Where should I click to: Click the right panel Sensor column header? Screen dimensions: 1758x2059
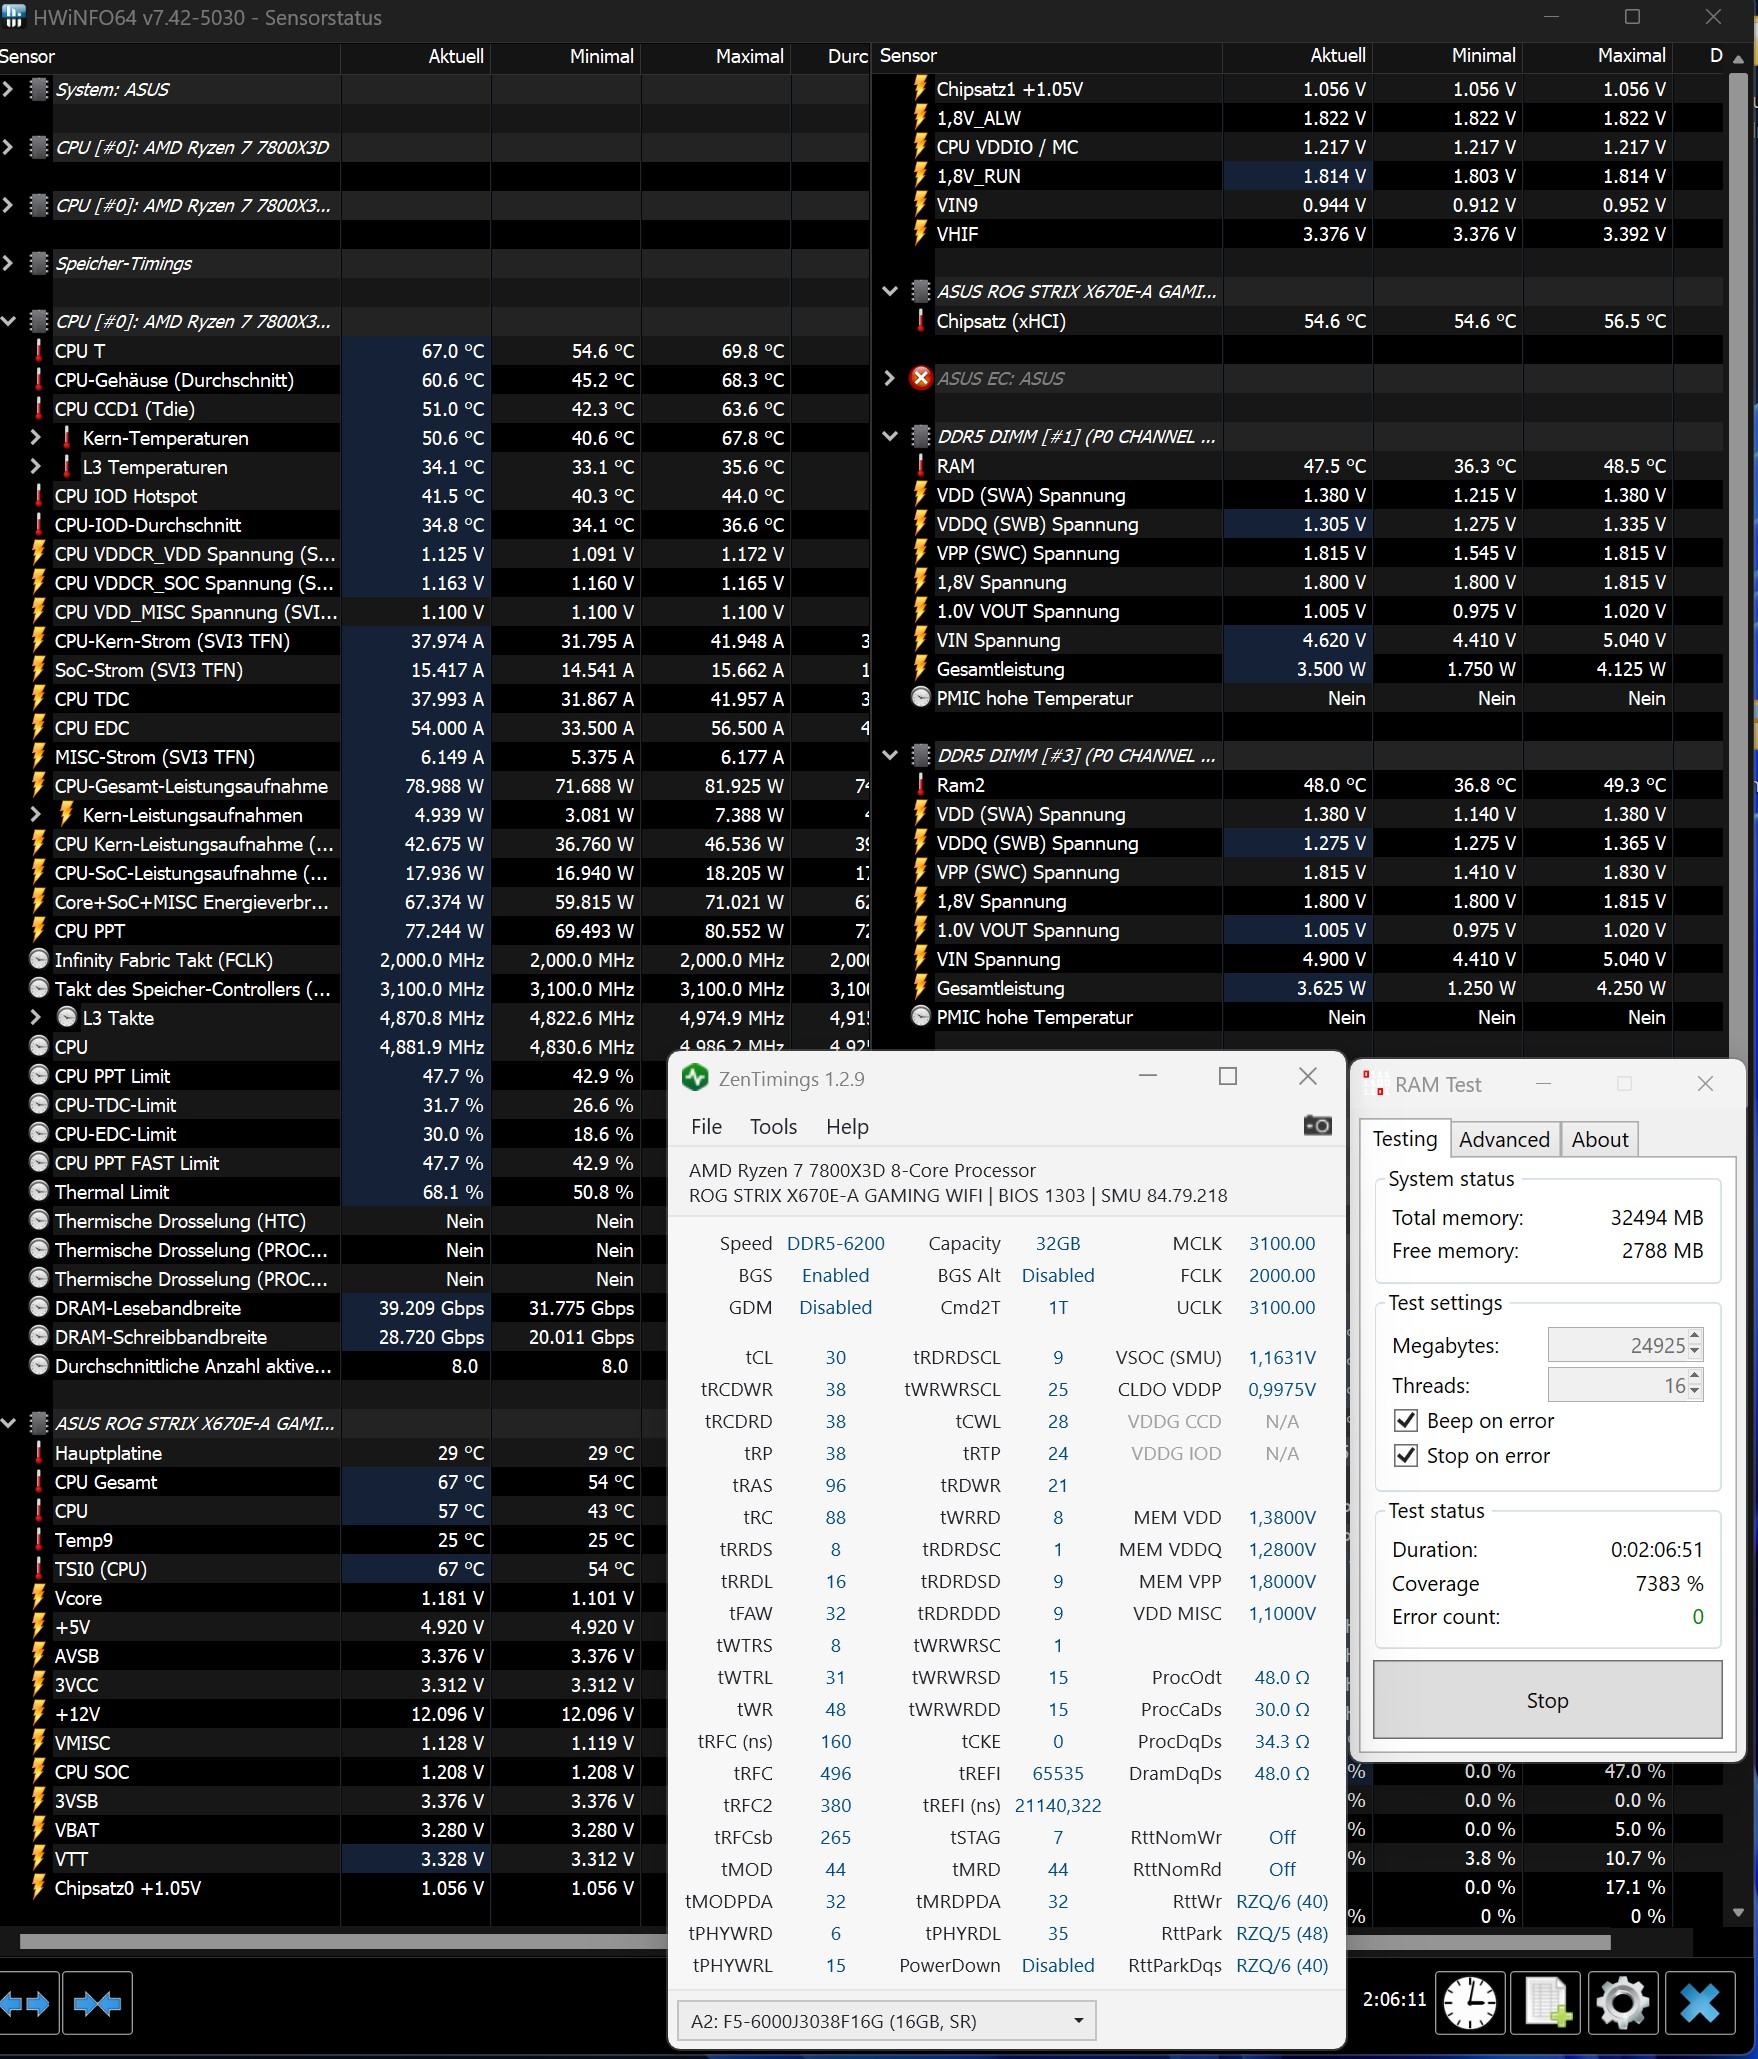1047,56
